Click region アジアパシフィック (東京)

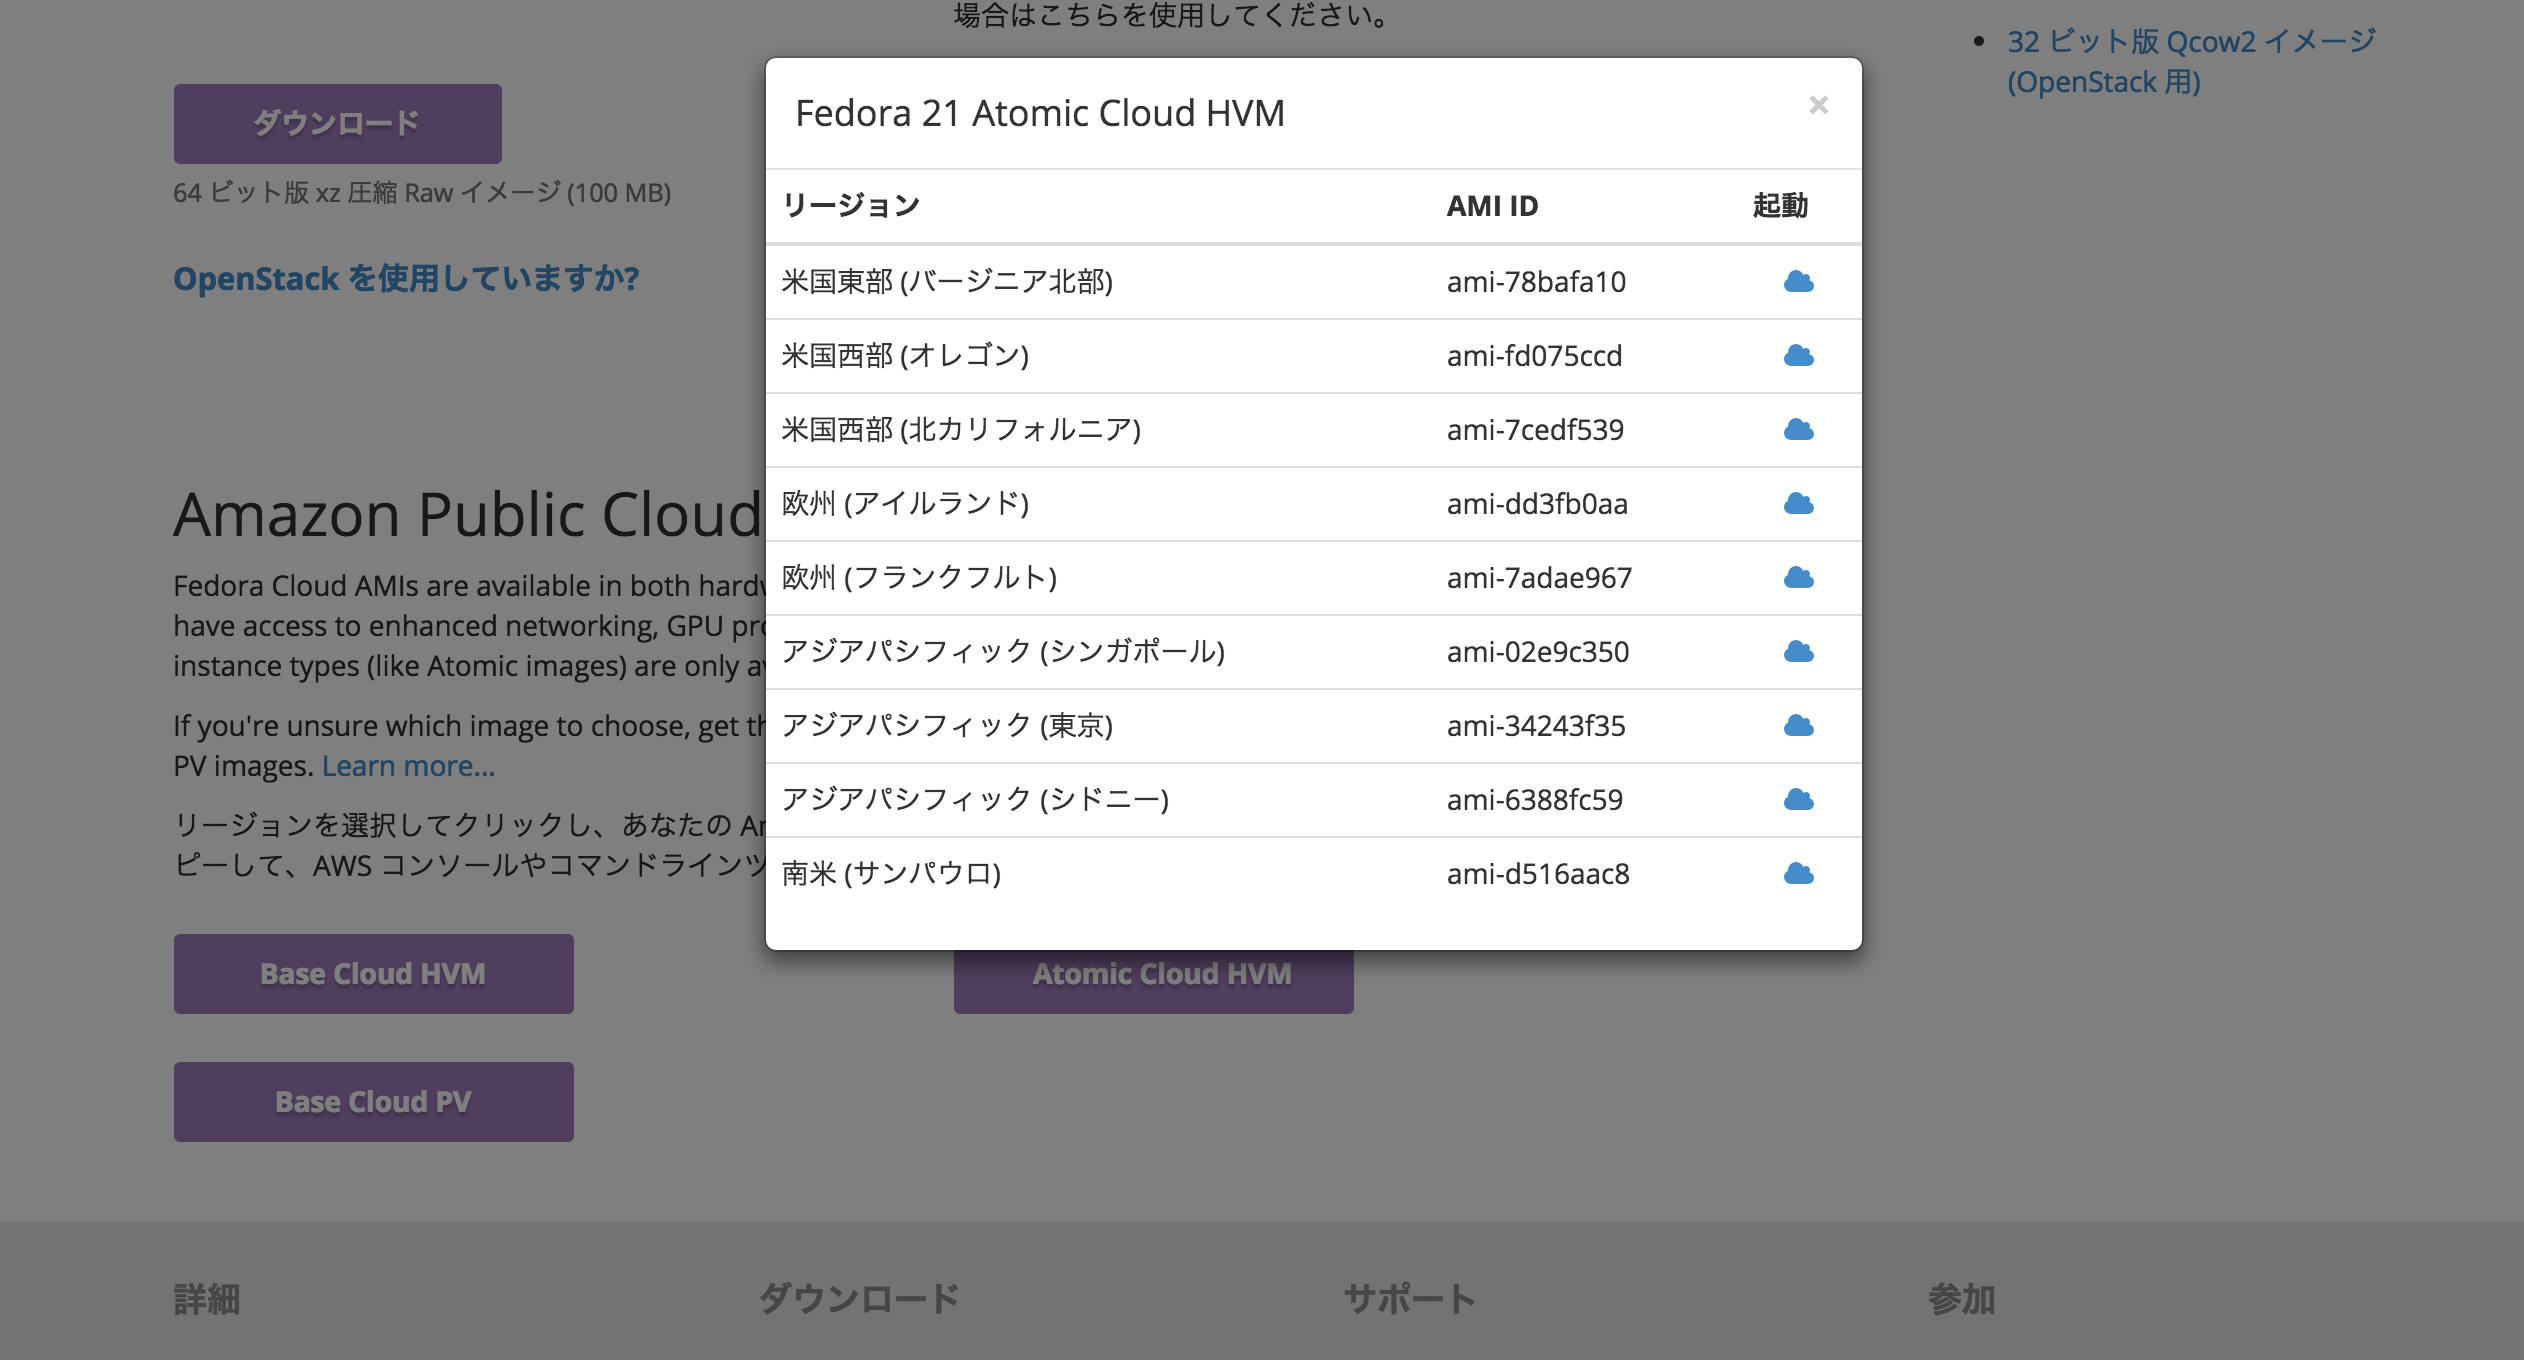coord(947,726)
